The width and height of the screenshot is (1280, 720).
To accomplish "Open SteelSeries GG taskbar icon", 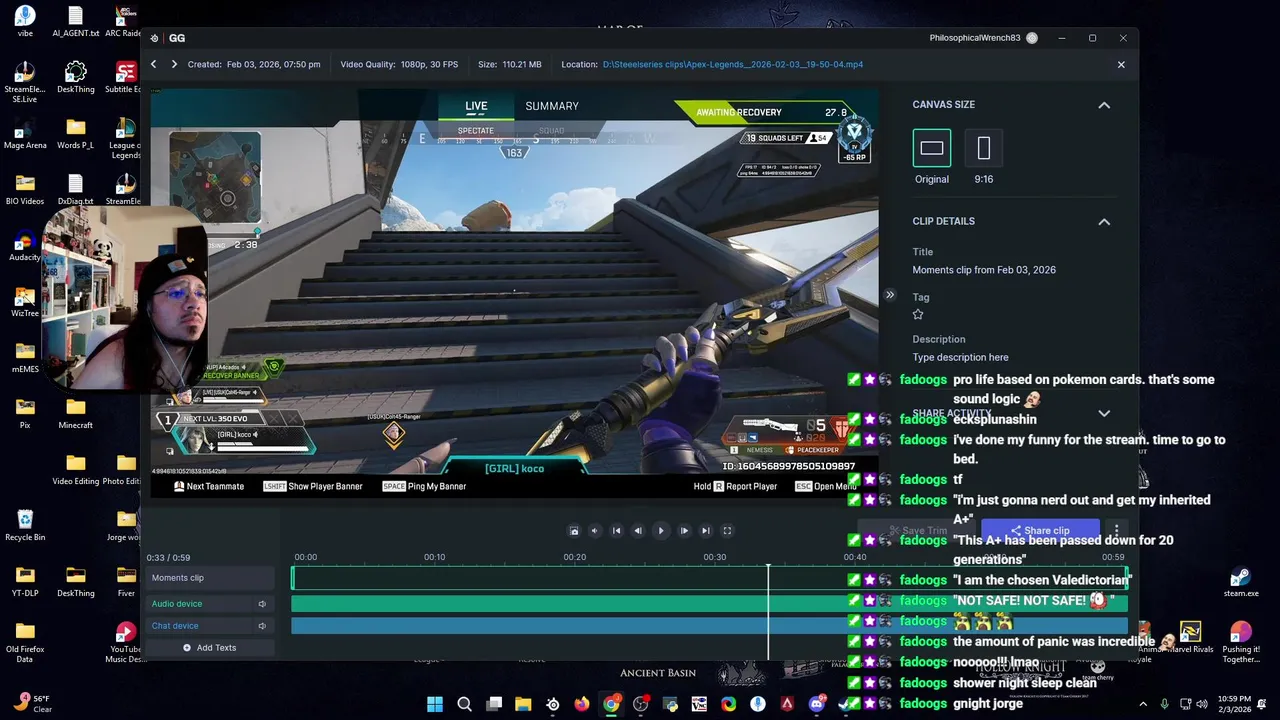I will pyautogui.click(x=553, y=704).
